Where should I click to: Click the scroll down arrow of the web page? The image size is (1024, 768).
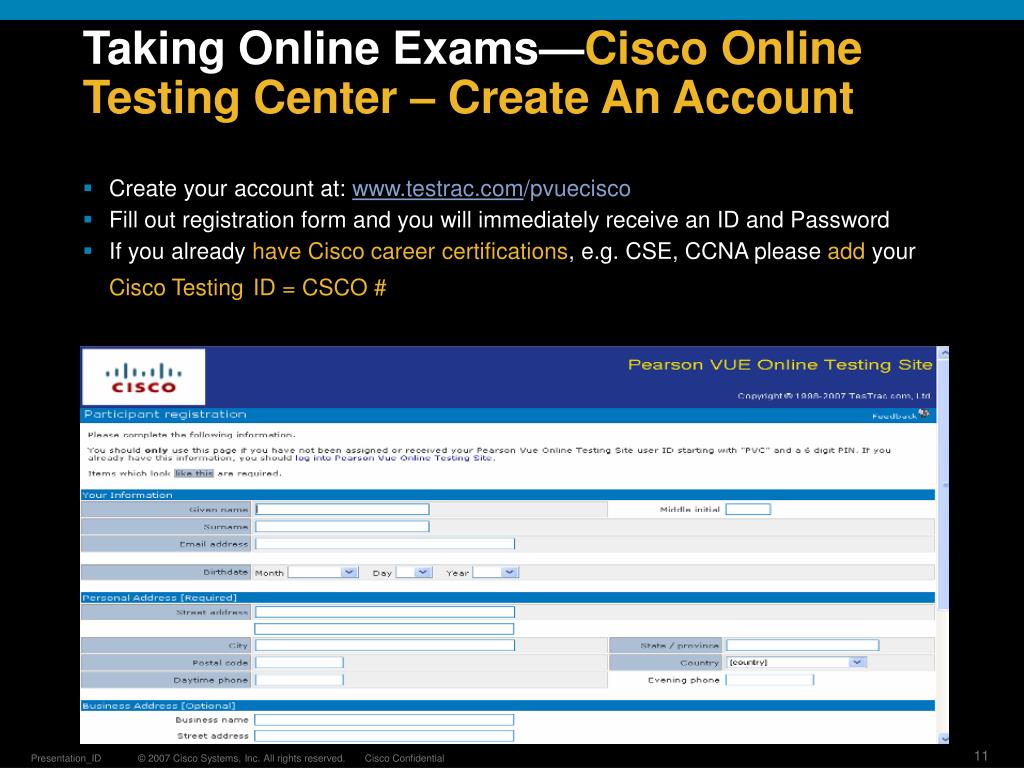pyautogui.click(x=943, y=738)
